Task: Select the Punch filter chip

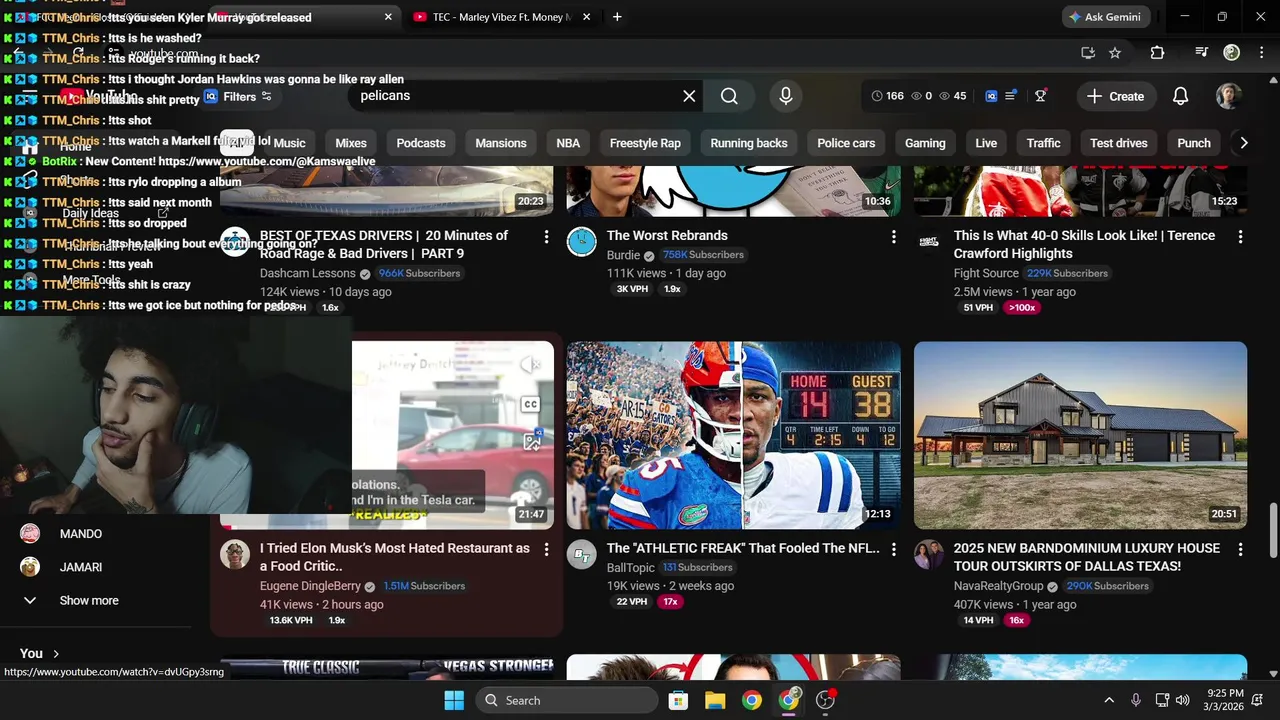Action: tap(1194, 143)
